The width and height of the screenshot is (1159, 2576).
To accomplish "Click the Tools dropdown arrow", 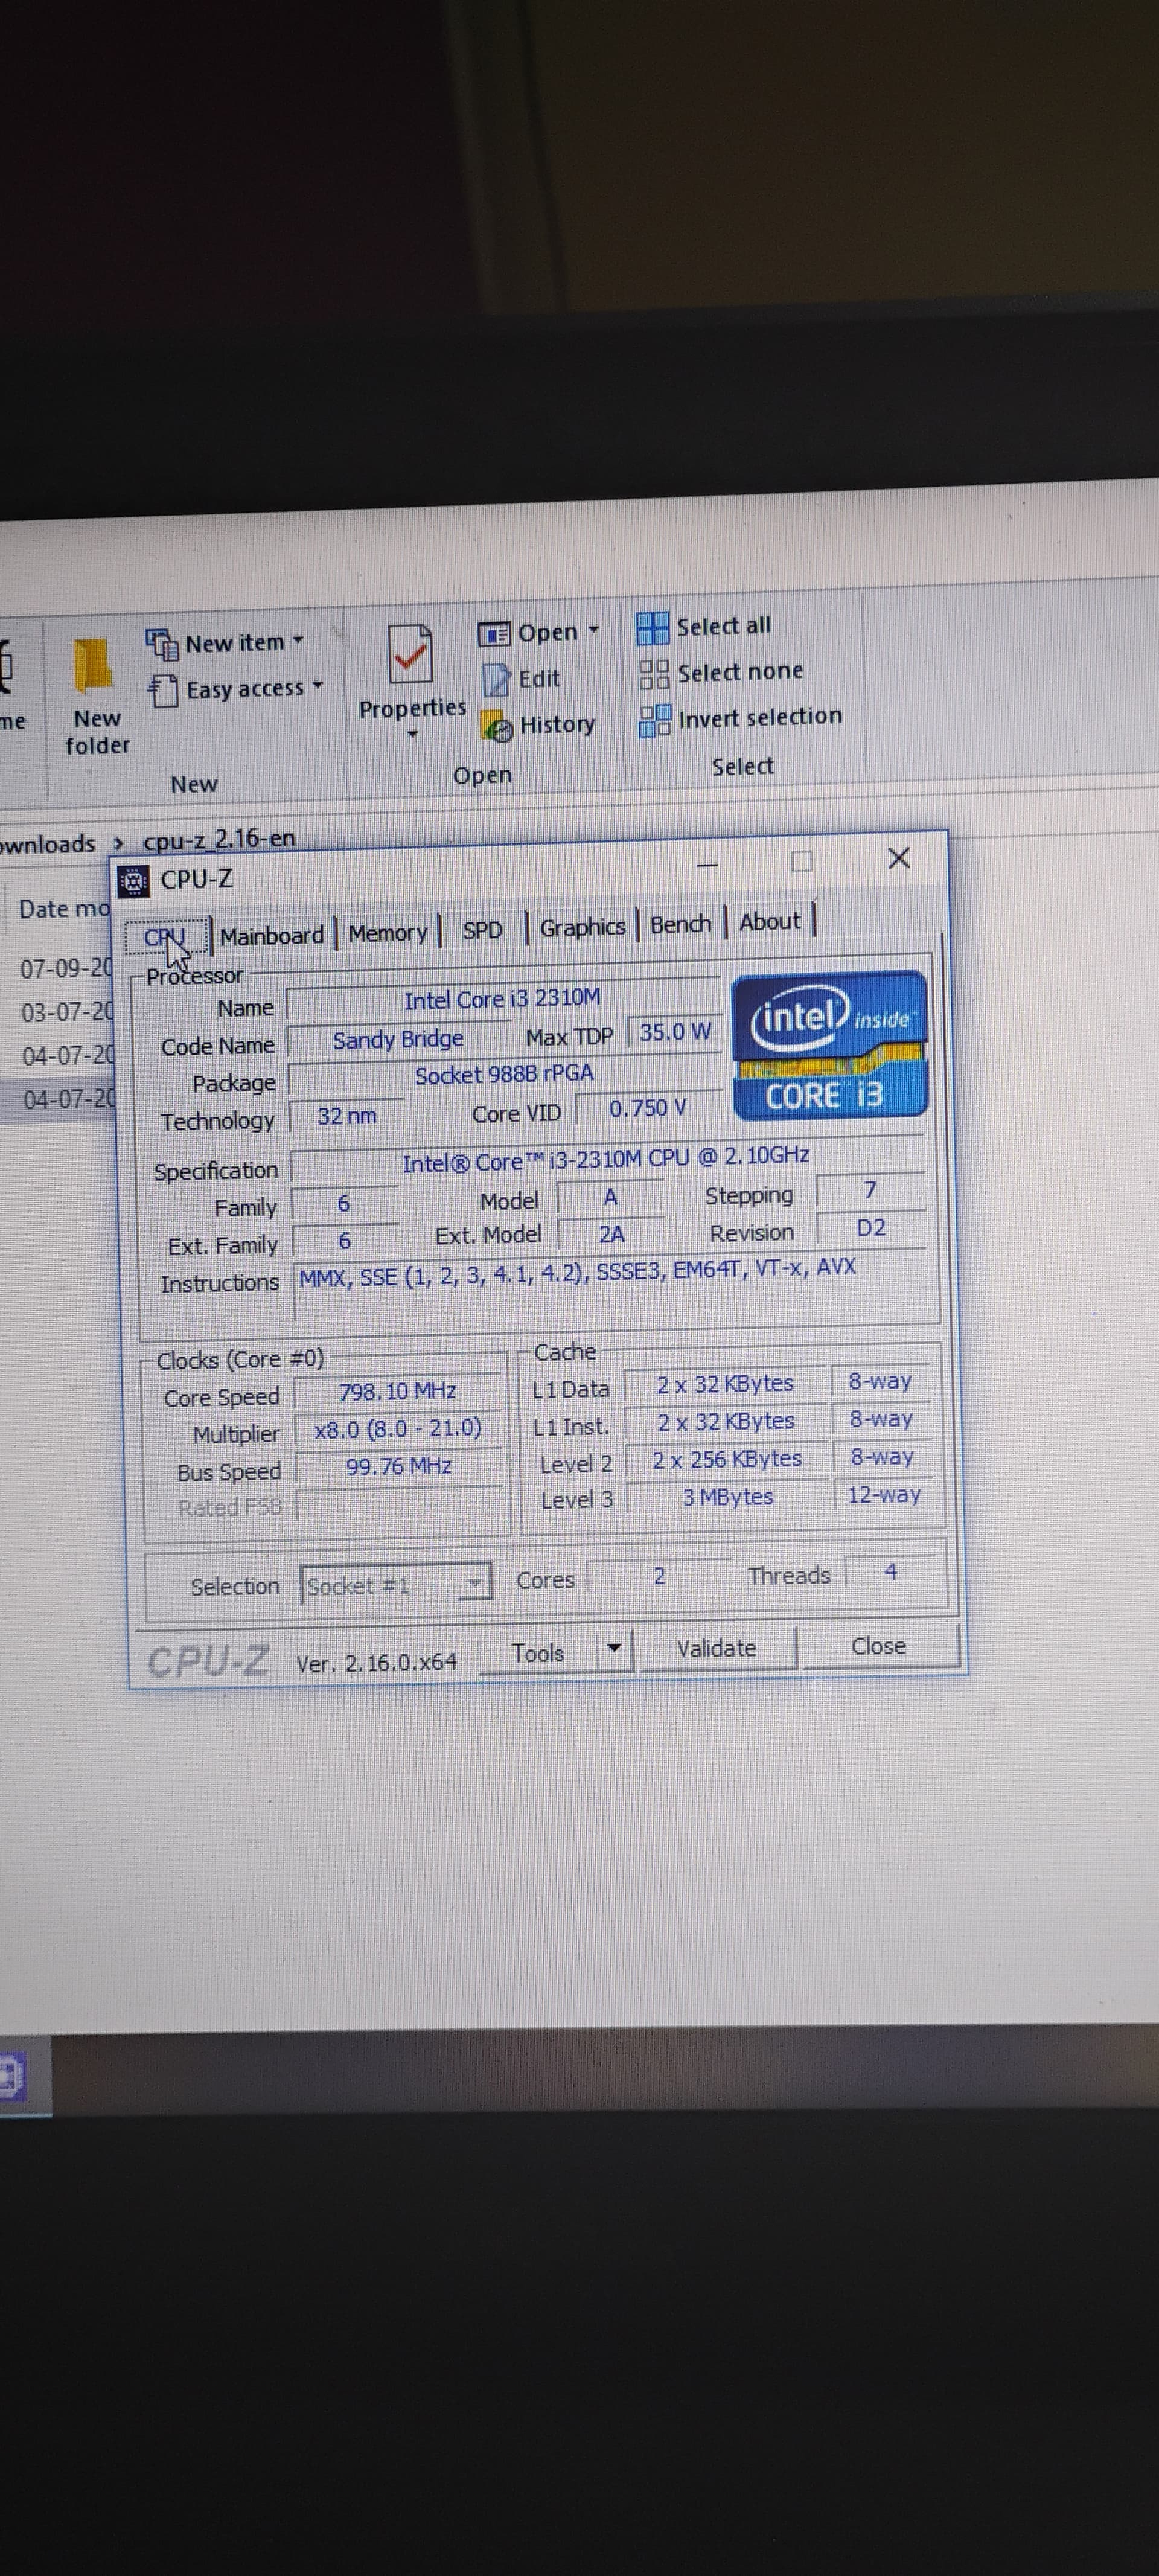I will click(x=614, y=1647).
